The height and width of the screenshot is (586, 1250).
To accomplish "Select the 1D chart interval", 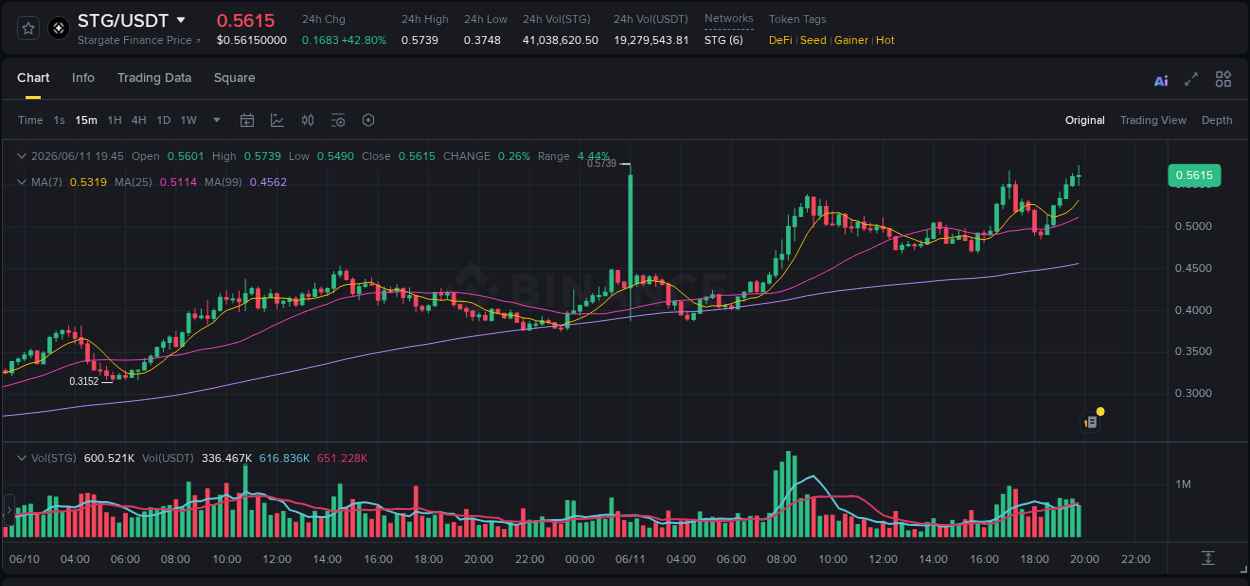I will click(x=163, y=120).
